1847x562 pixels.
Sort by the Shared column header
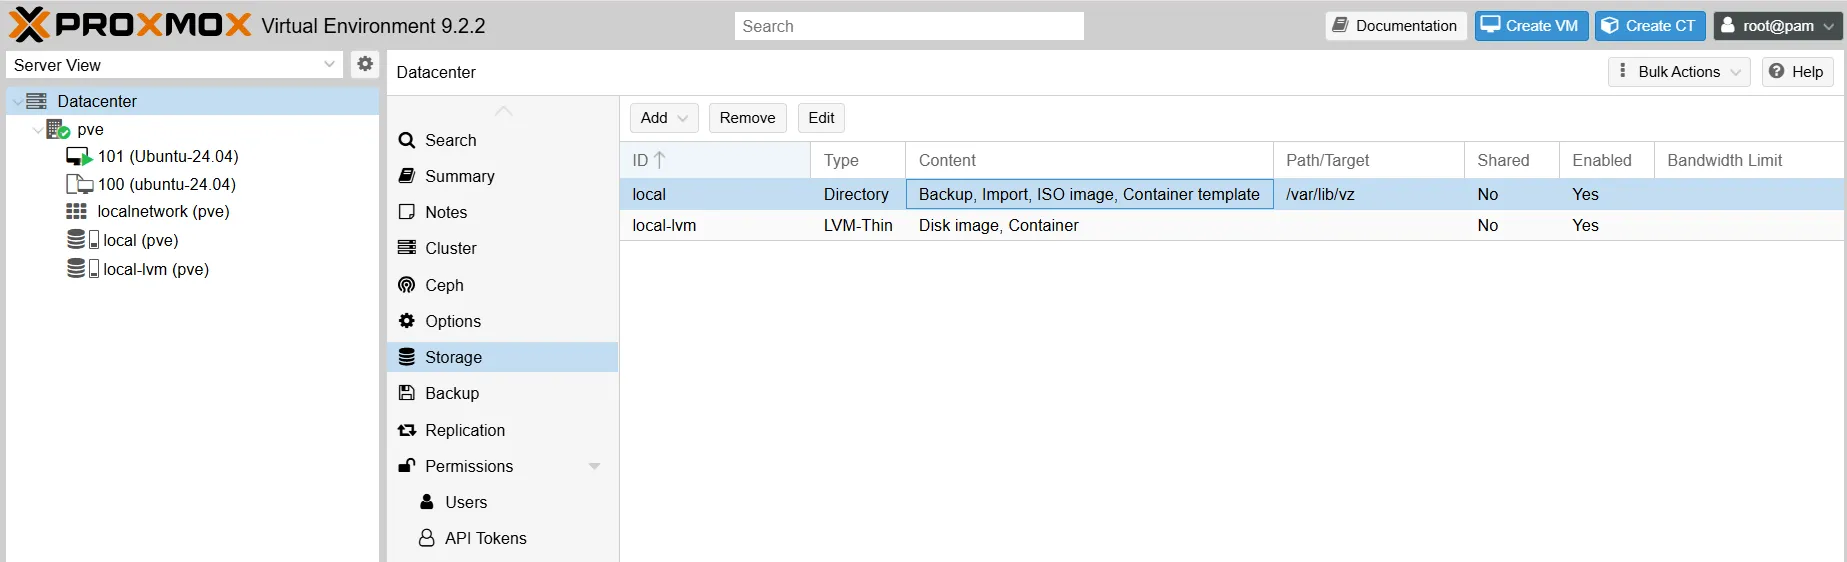point(1511,160)
